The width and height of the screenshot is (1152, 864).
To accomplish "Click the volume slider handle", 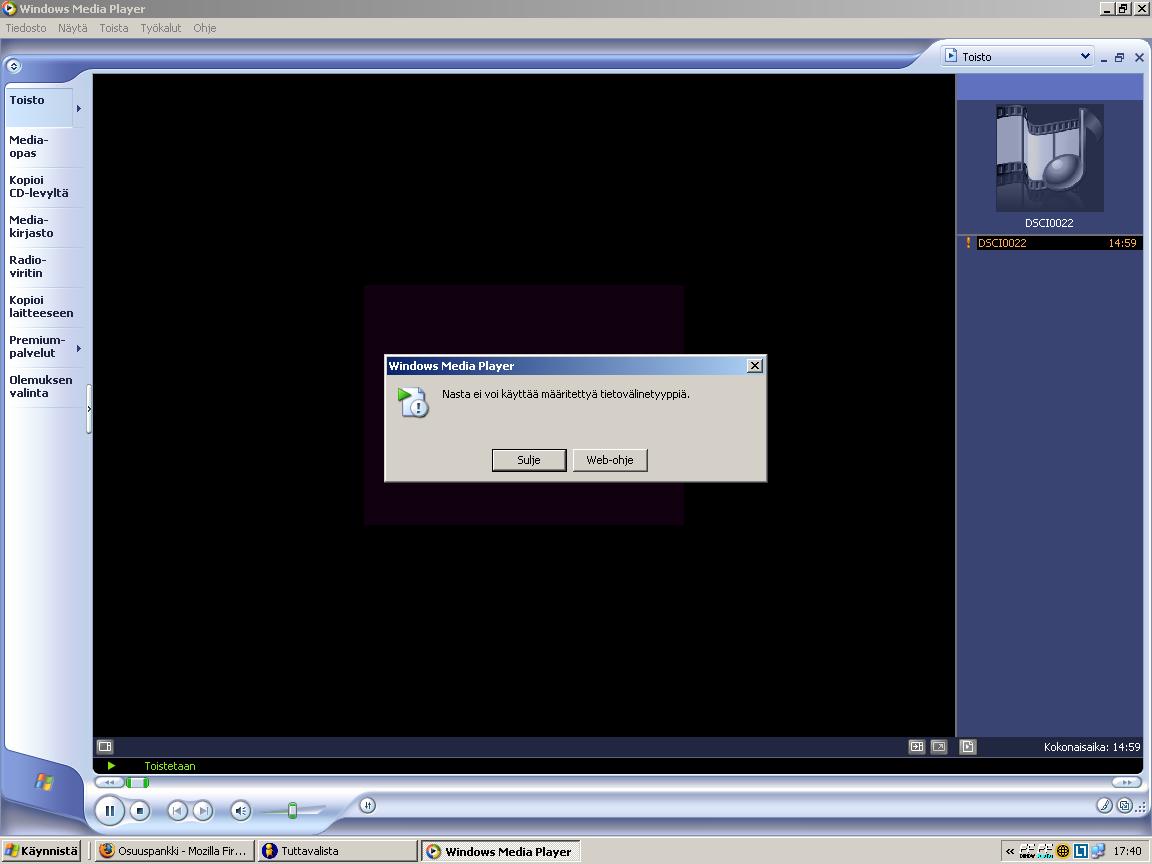I will pyautogui.click(x=292, y=810).
